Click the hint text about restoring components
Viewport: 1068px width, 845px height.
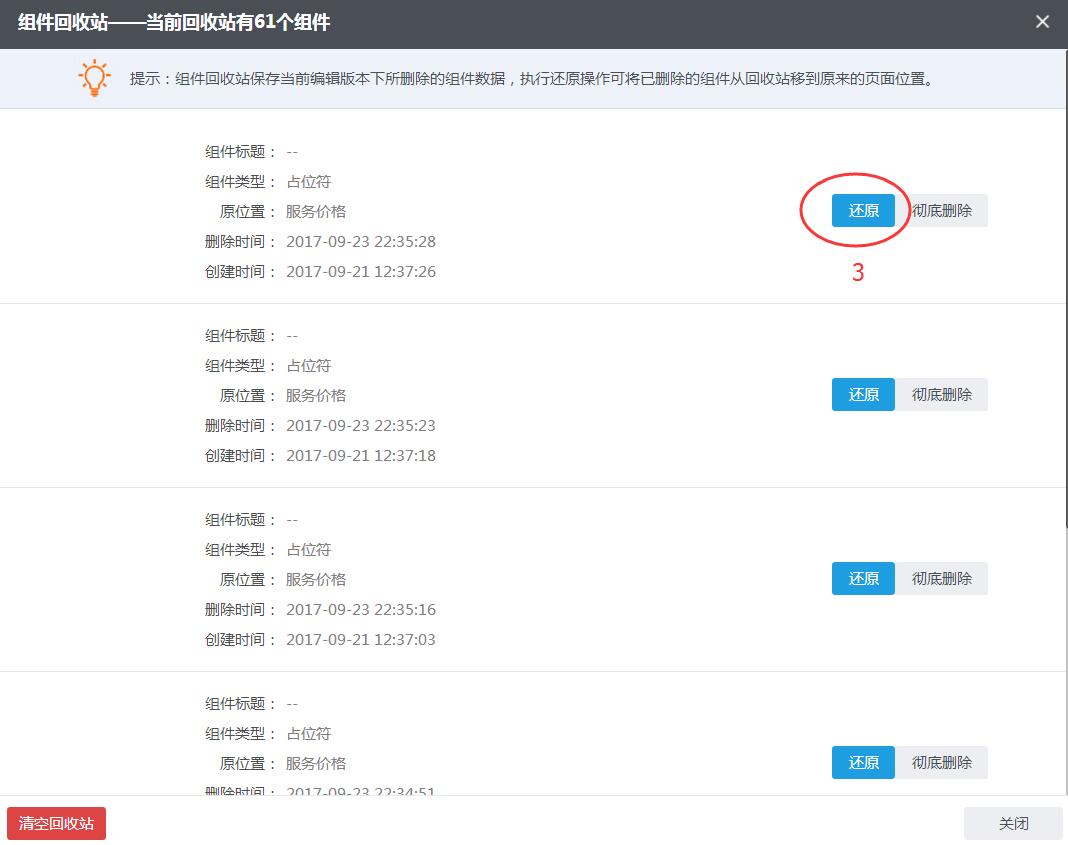(x=532, y=79)
